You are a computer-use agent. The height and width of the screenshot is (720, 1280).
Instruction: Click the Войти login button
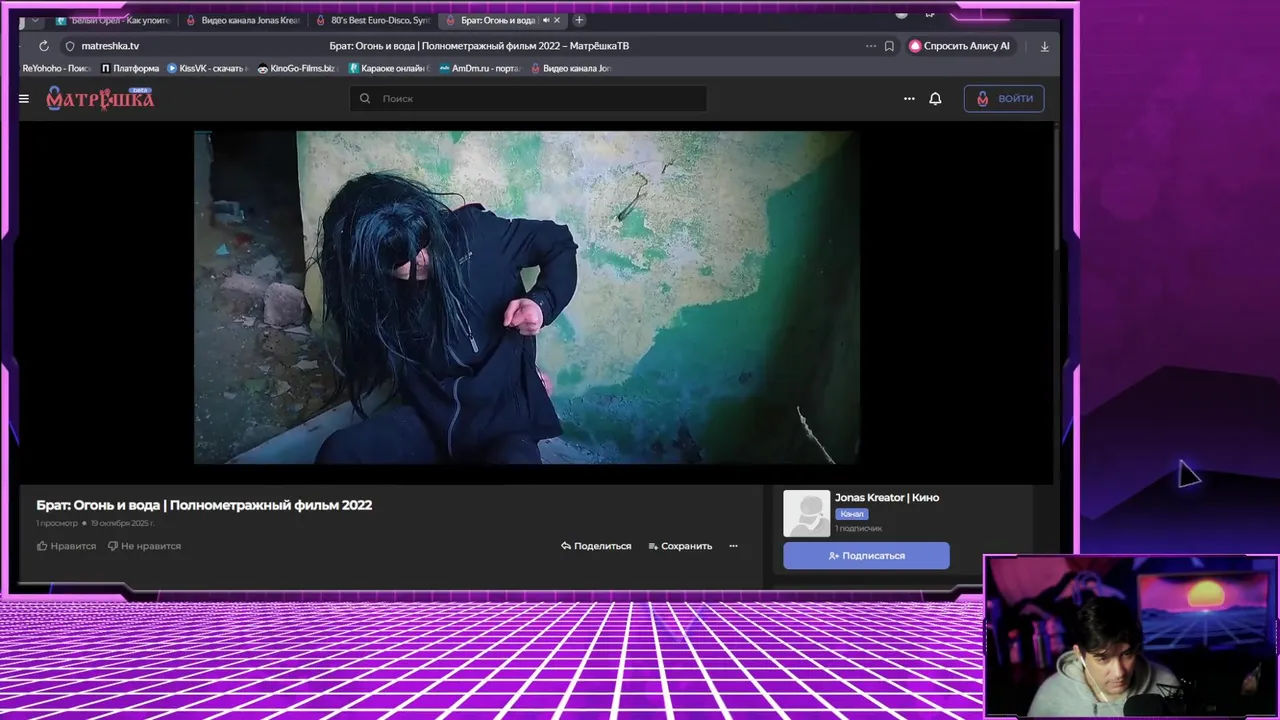[x=1004, y=98]
